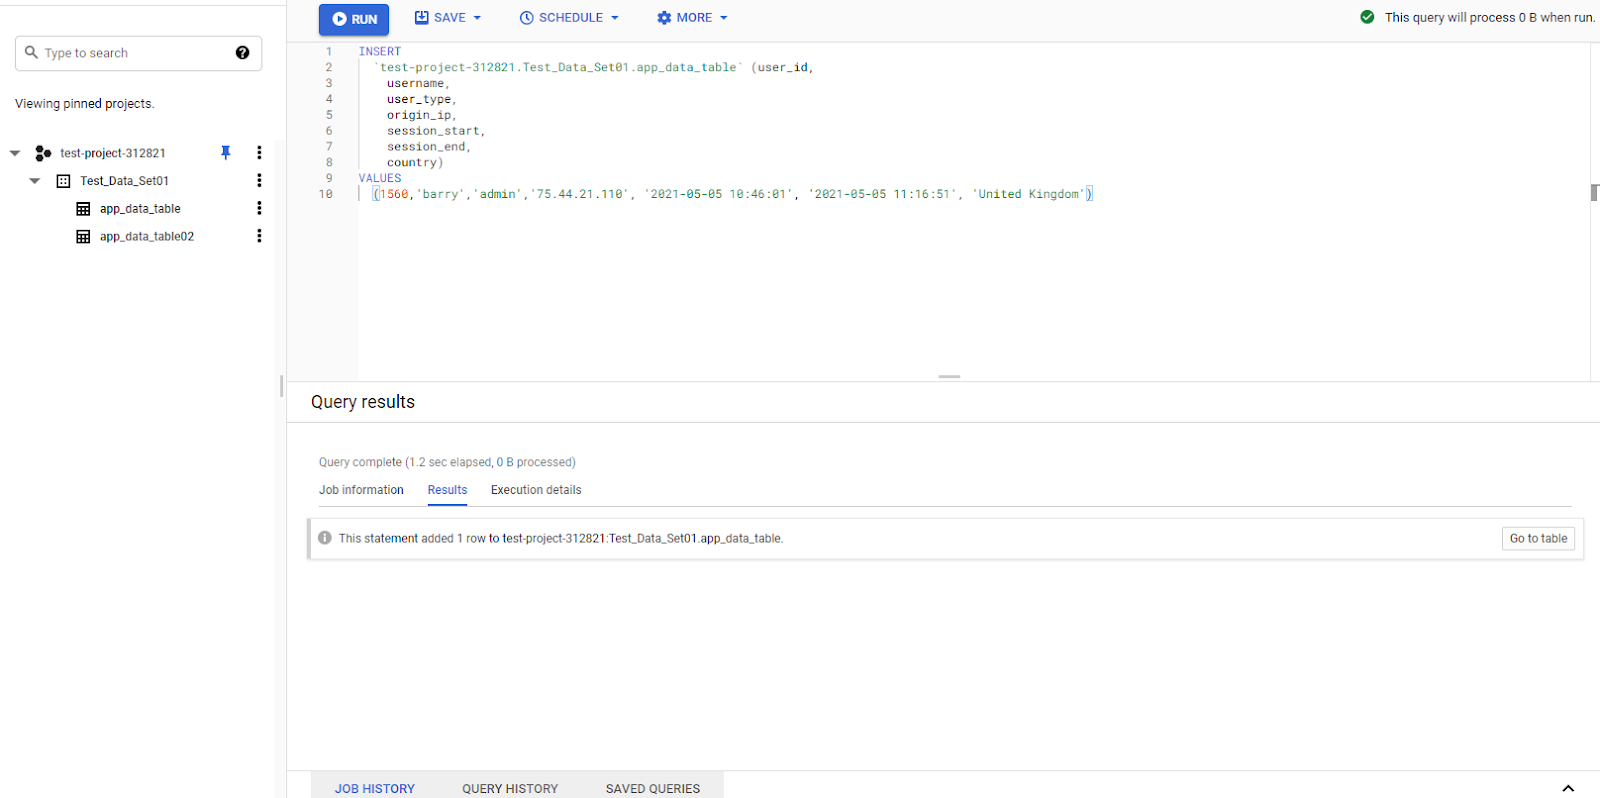
Task: Expand the bottom history panel chevron
Action: click(x=1568, y=788)
